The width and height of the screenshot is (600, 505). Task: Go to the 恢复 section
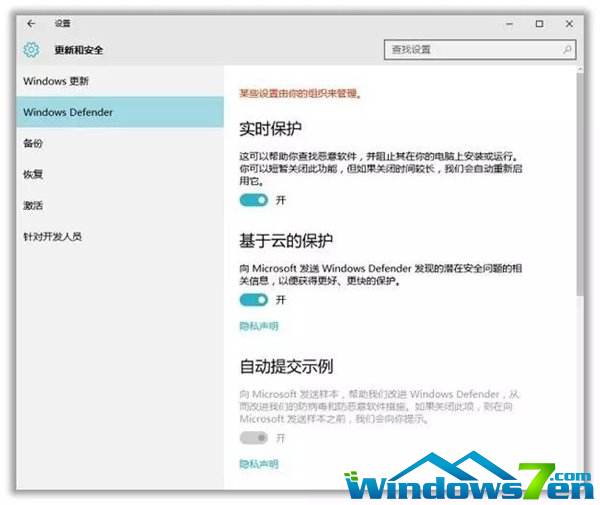(x=120, y=174)
